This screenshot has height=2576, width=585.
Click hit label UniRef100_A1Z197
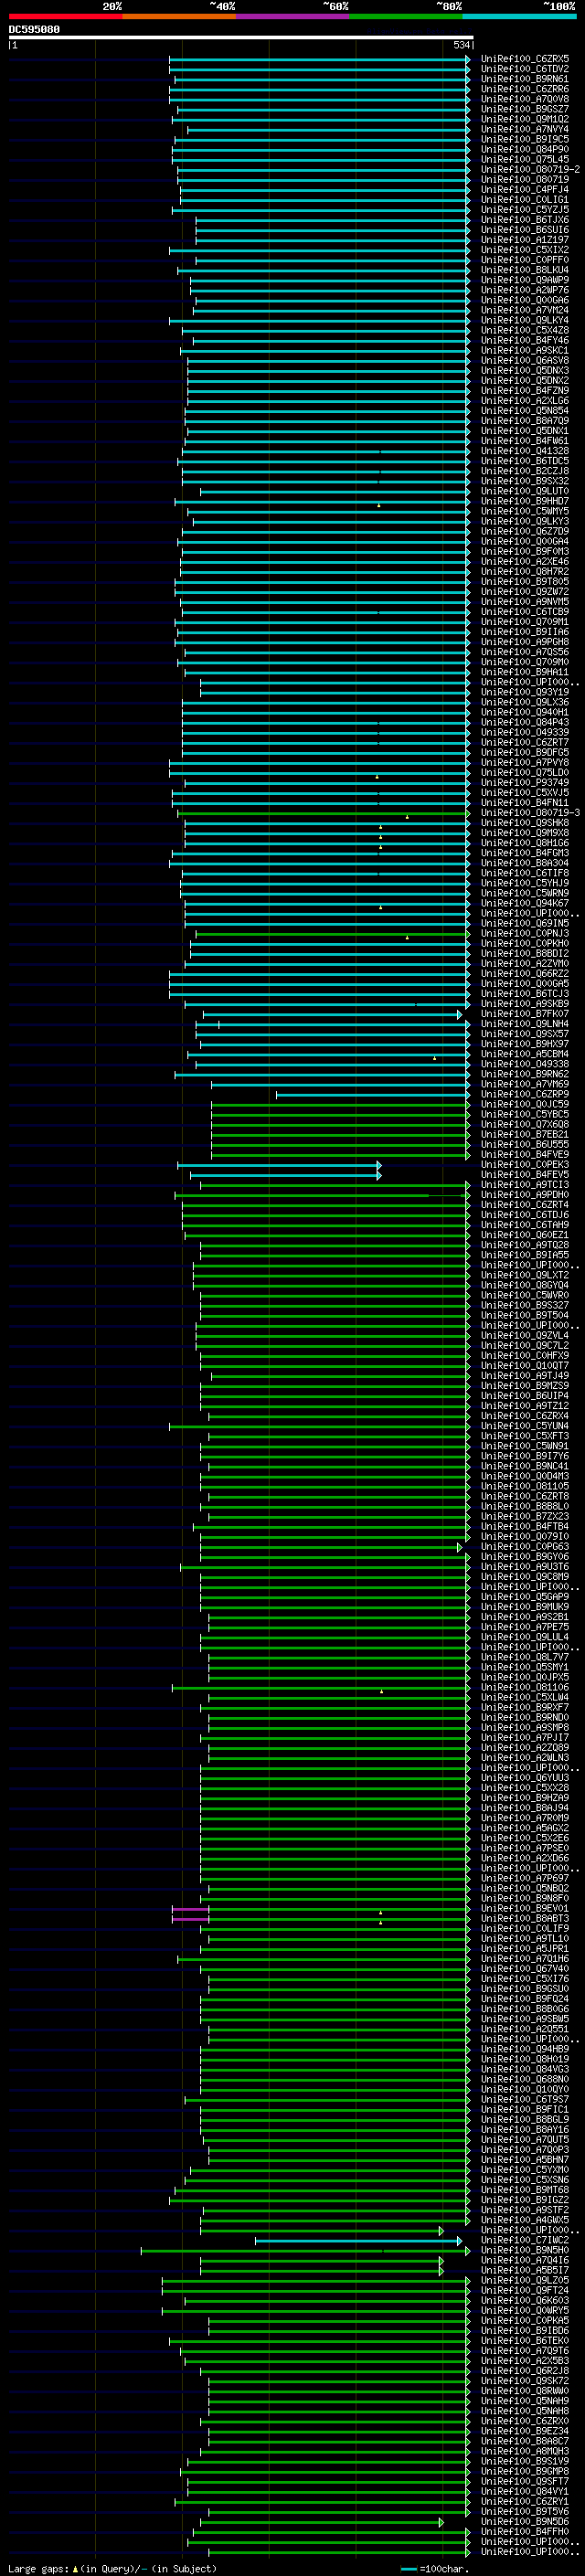tap(525, 240)
